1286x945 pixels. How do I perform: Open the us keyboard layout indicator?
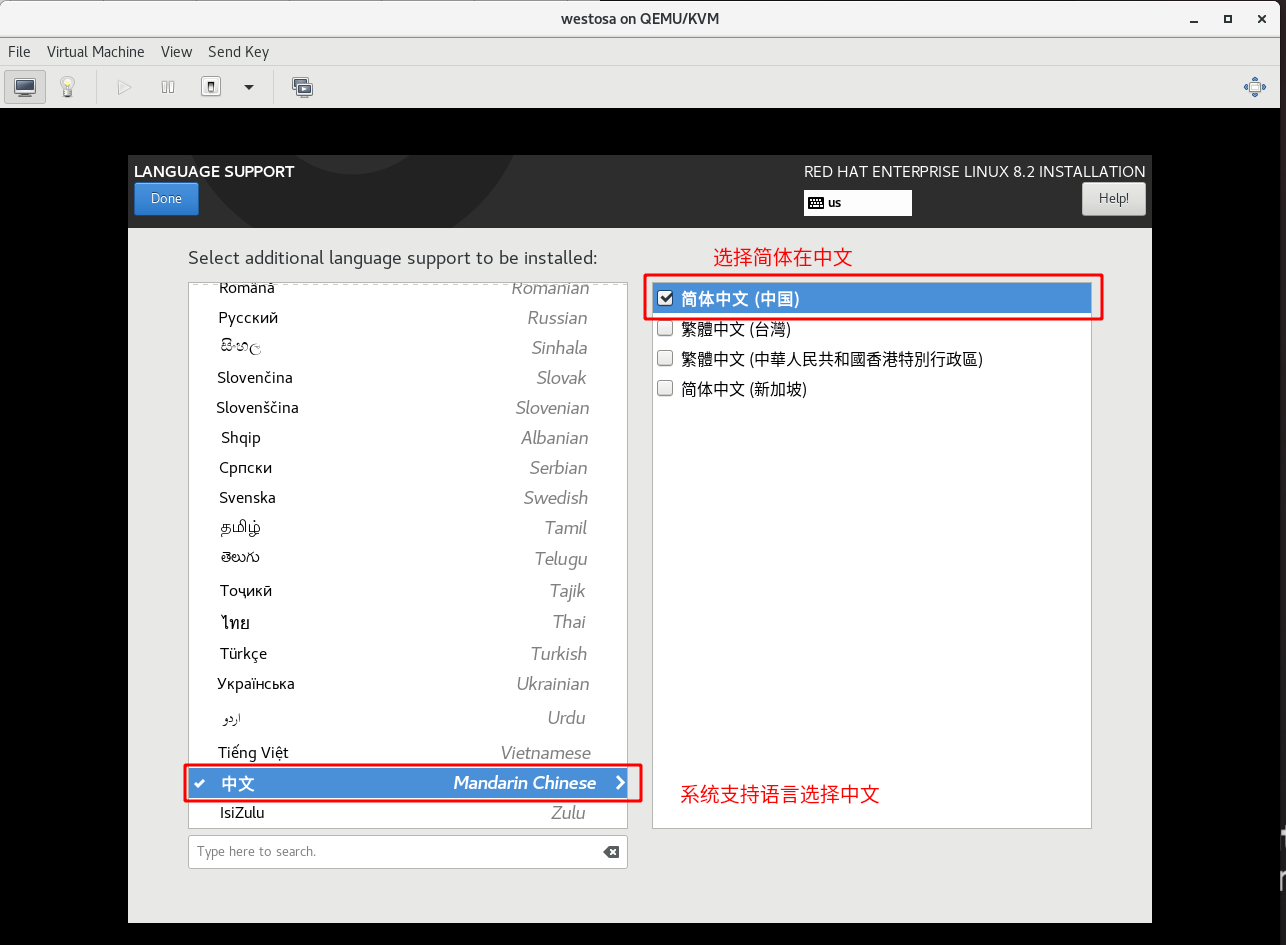click(858, 202)
